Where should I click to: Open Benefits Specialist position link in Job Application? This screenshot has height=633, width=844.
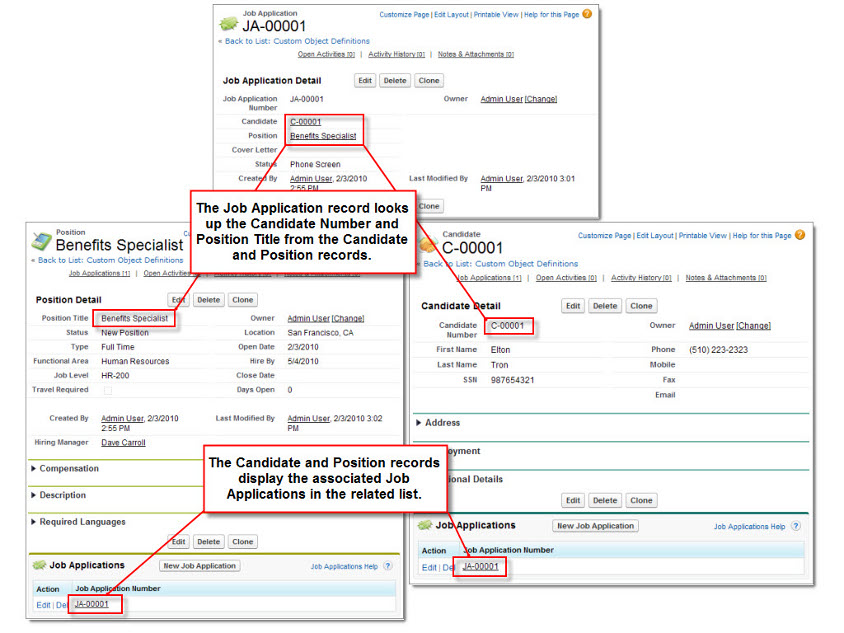click(x=323, y=136)
